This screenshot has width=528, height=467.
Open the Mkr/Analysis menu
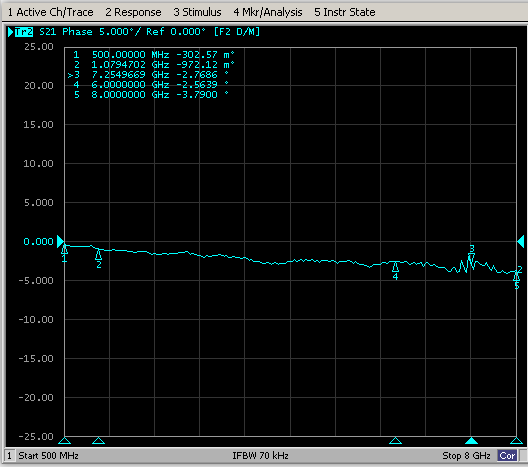coord(268,12)
